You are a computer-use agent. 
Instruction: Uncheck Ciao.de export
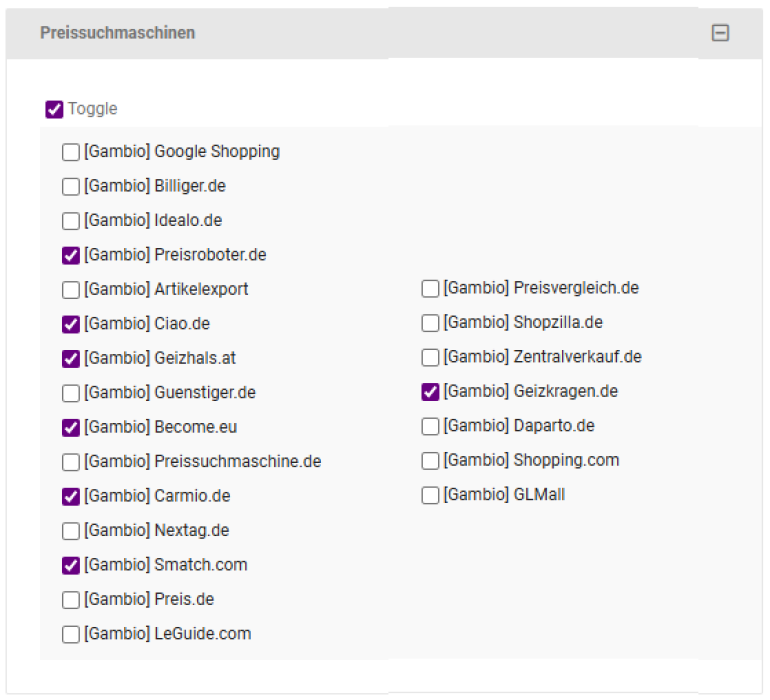pyautogui.click(x=71, y=324)
